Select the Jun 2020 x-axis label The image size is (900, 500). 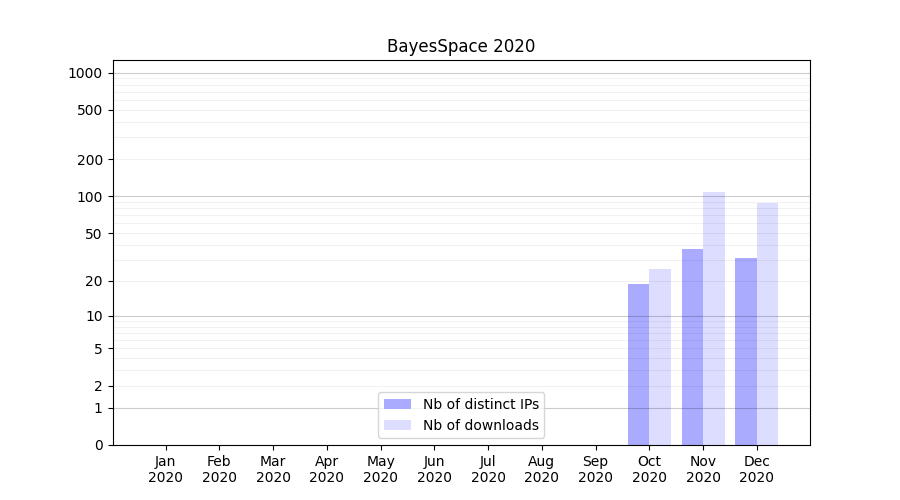[x=434, y=469]
